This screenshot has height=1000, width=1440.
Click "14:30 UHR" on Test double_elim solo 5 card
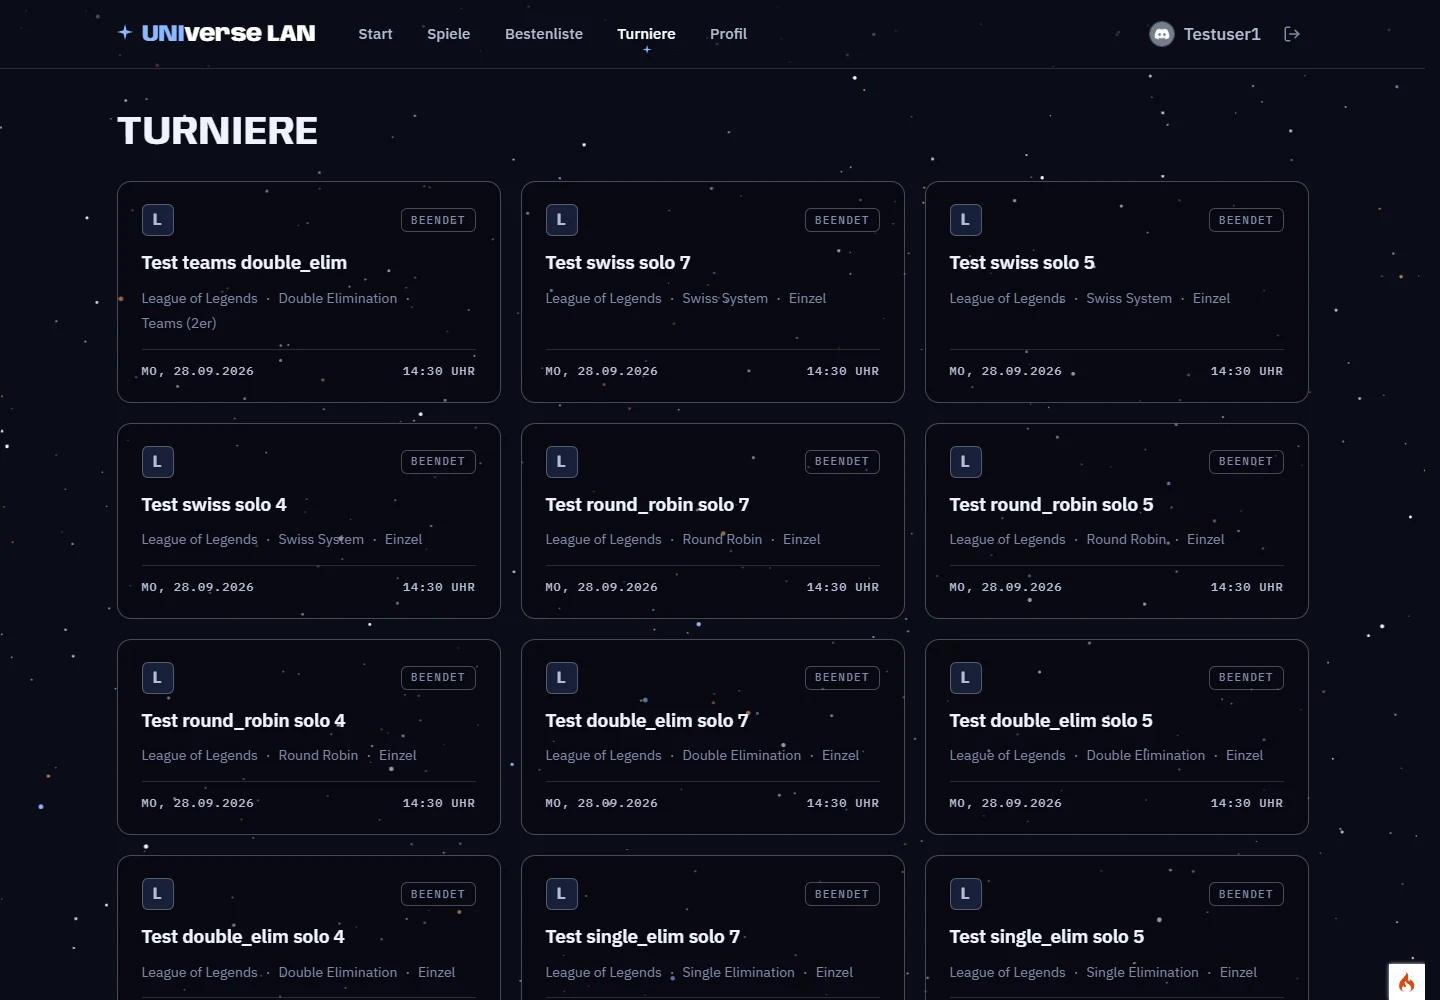pos(1247,804)
